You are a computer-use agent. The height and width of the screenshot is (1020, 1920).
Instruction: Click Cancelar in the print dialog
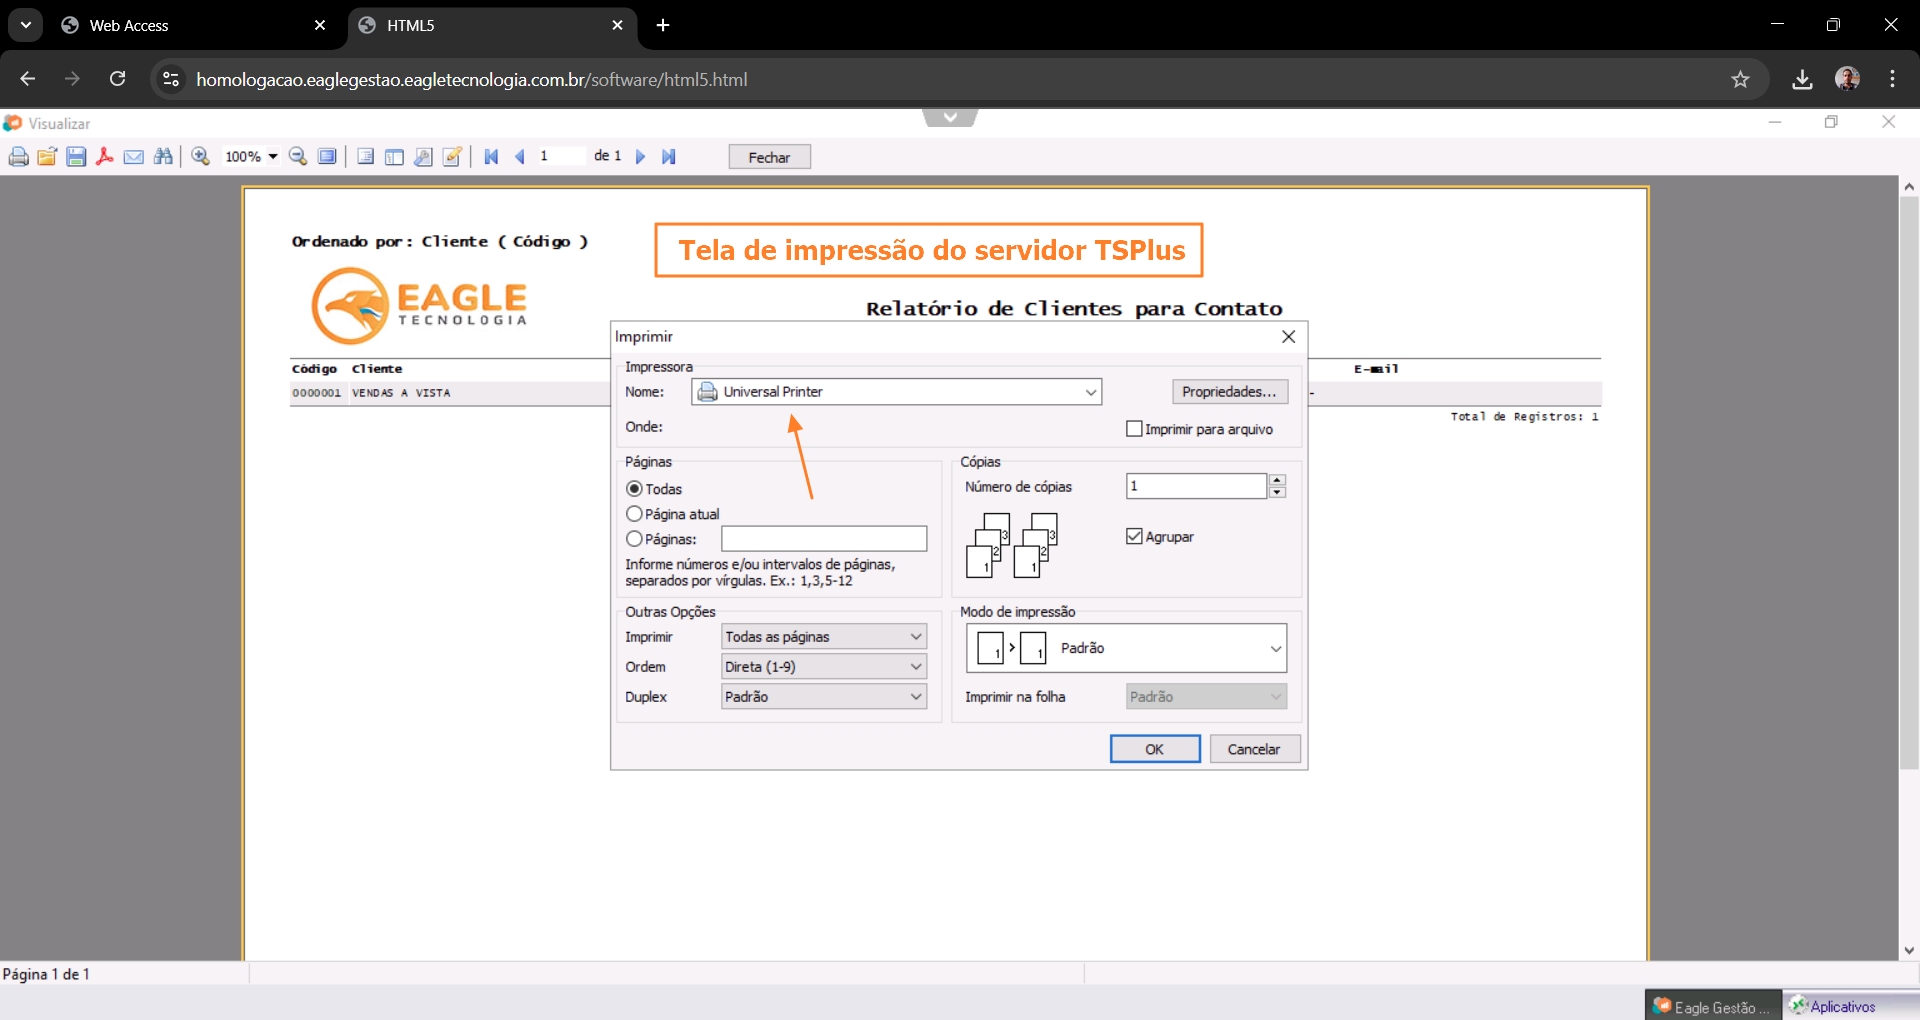(1255, 749)
